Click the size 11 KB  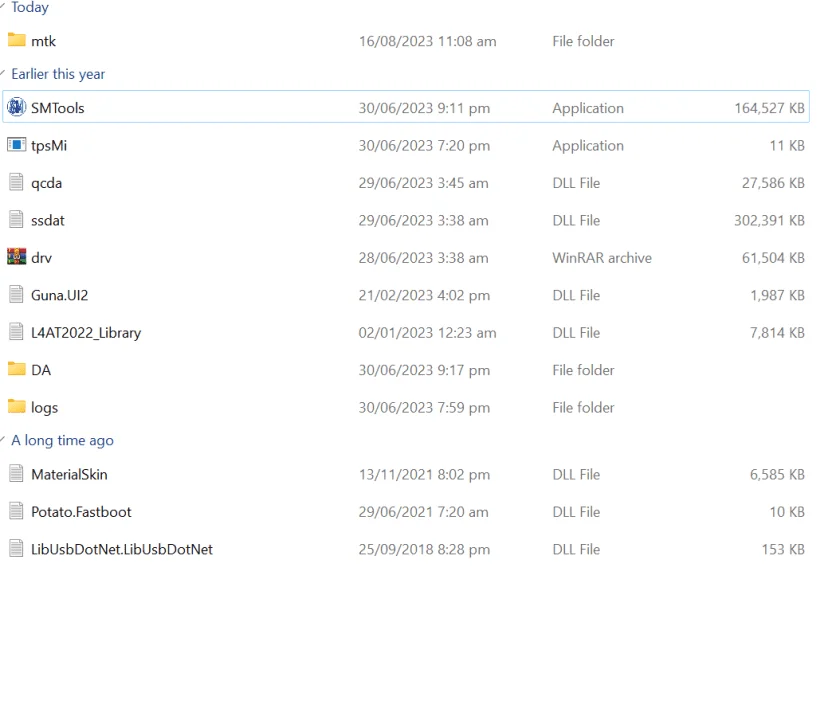point(787,146)
